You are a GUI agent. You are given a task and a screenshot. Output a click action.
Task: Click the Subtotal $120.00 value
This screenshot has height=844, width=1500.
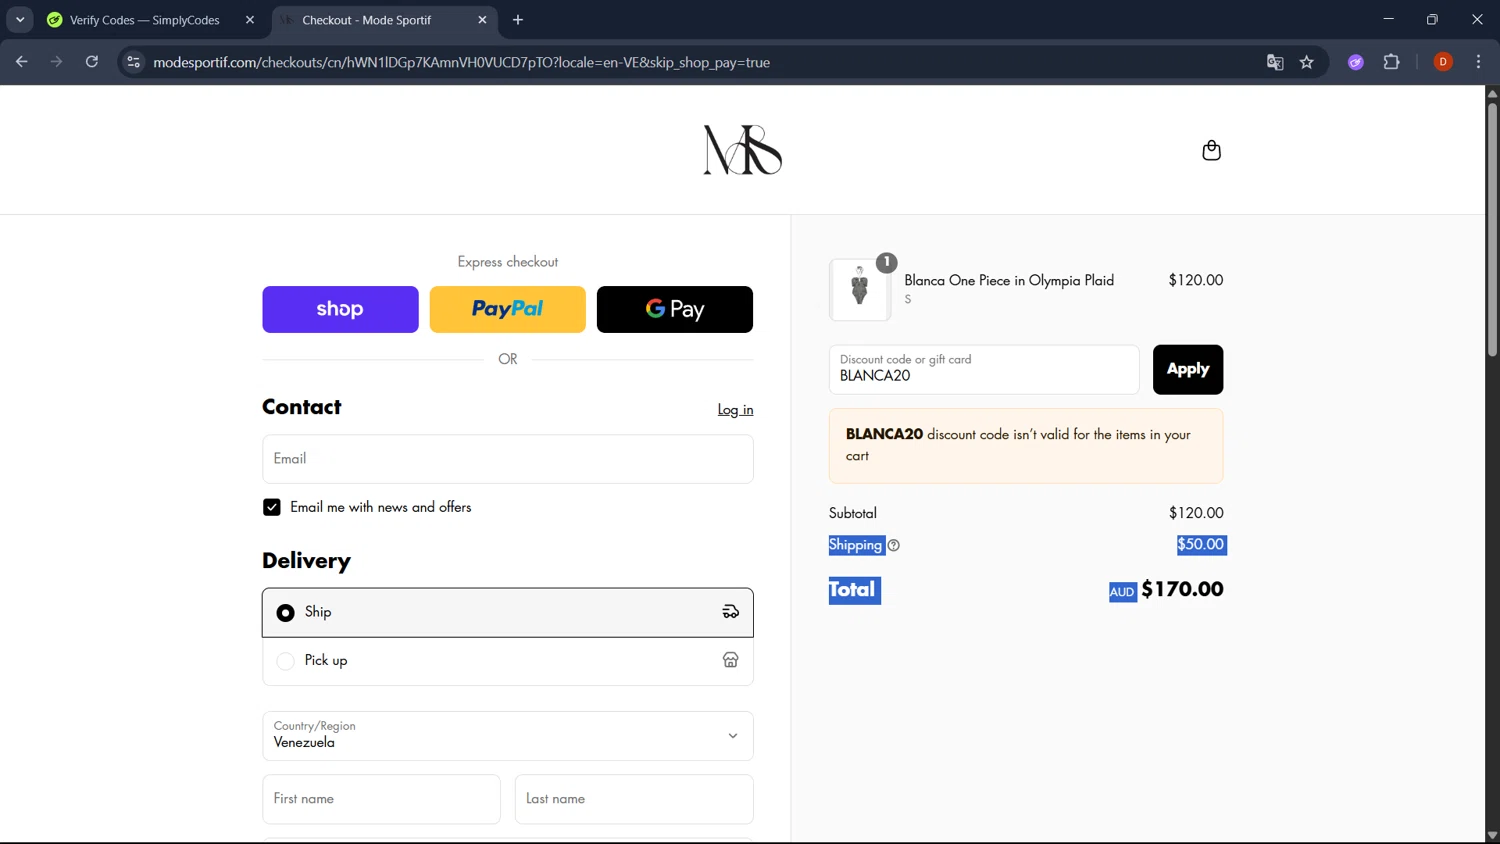(x=1196, y=513)
